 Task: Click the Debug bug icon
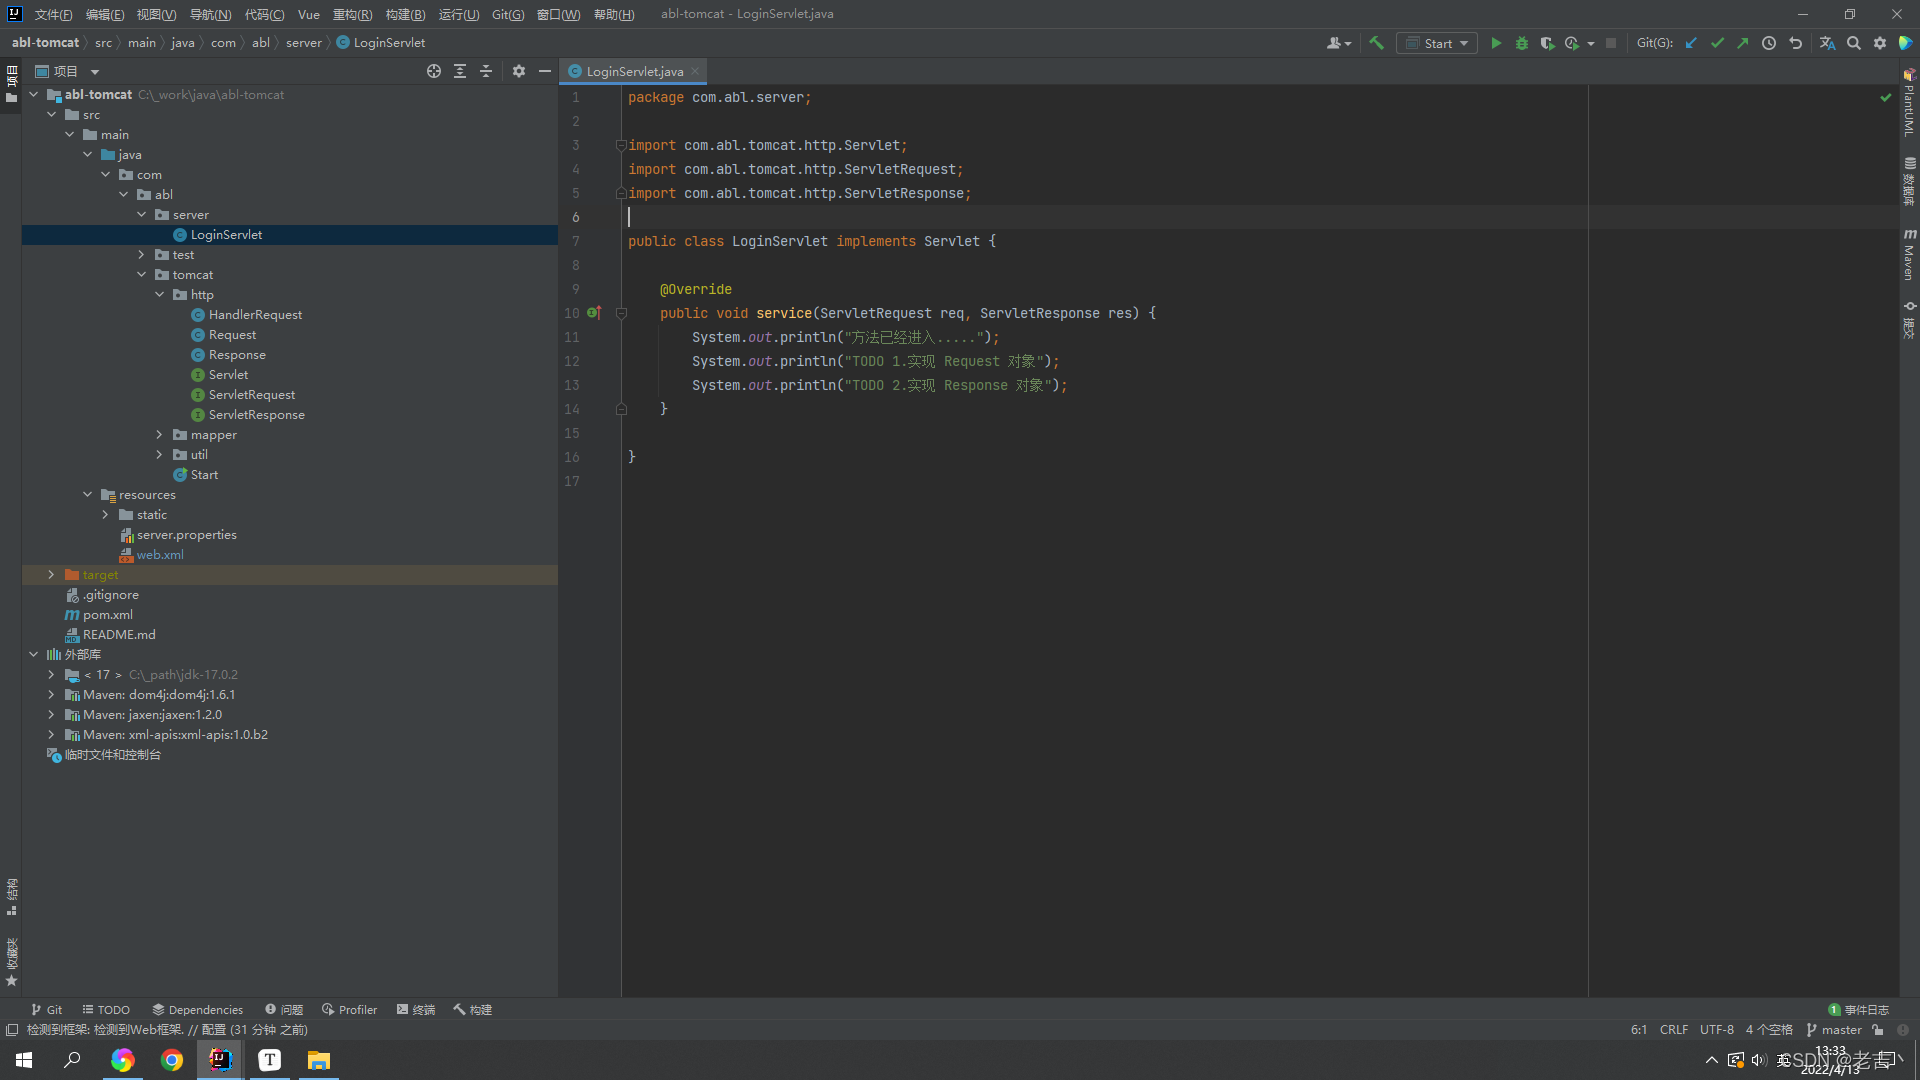pyautogui.click(x=1522, y=43)
